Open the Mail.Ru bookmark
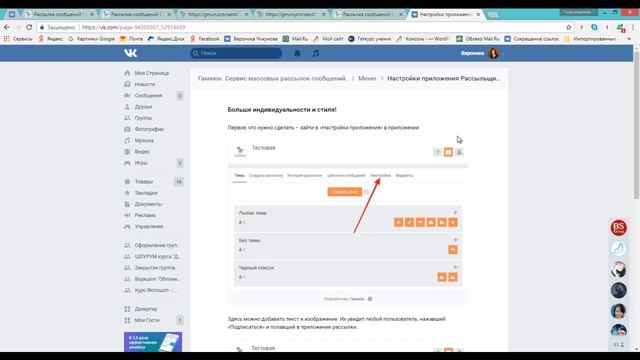This screenshot has height=360, width=640. (296, 39)
